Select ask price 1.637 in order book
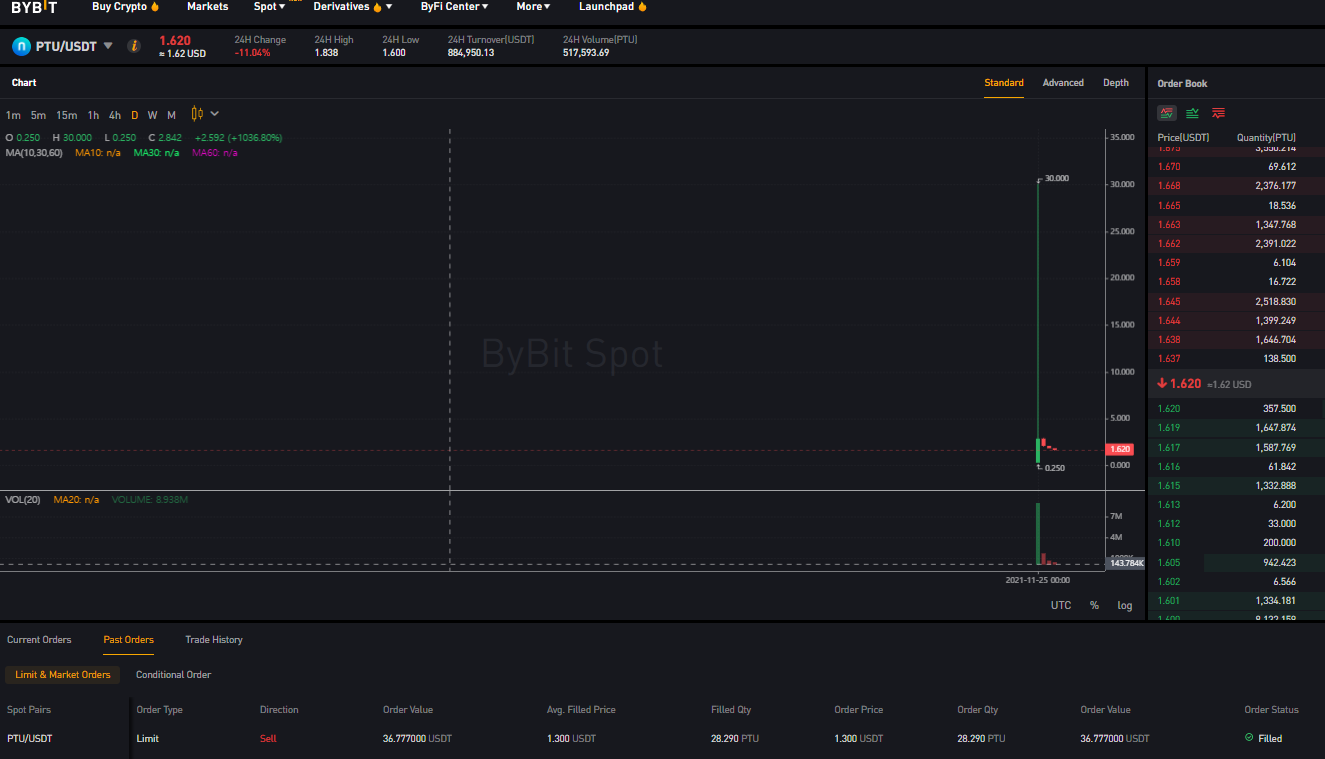This screenshot has height=759, width=1325. (x=1169, y=358)
